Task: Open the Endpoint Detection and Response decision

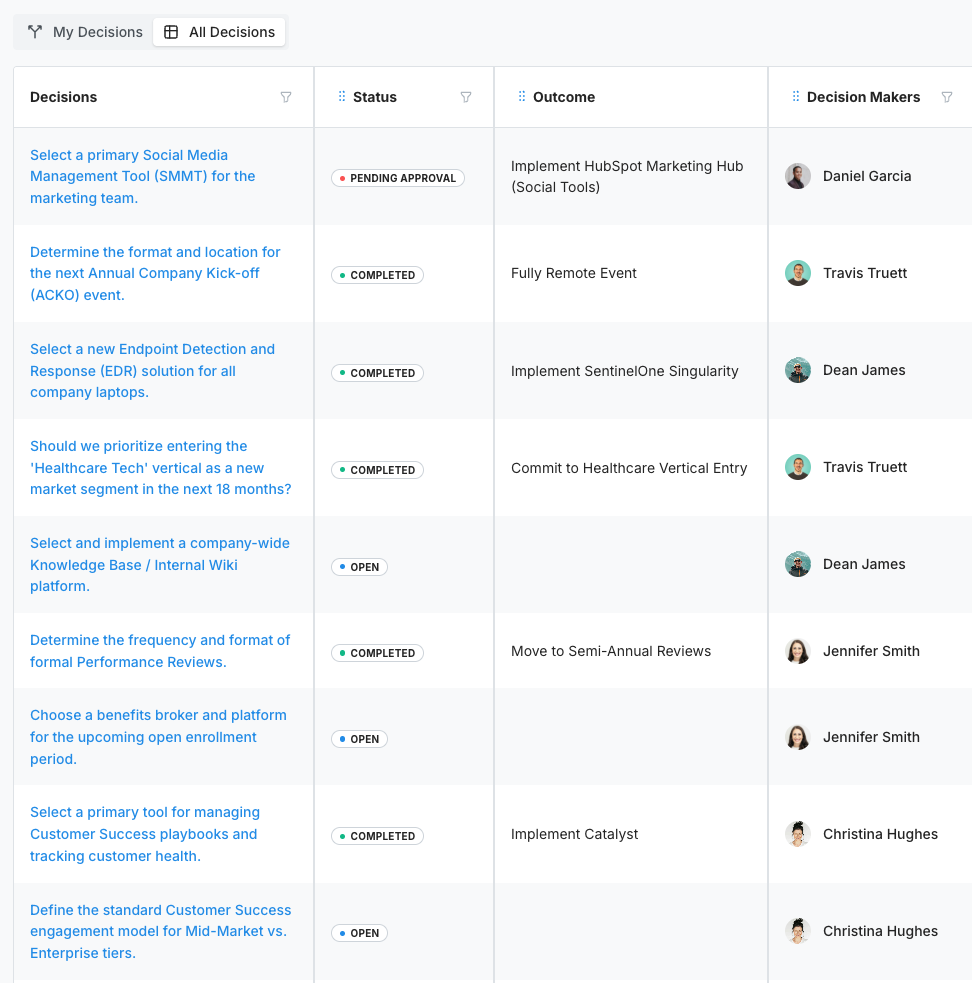Action: pyautogui.click(x=152, y=370)
